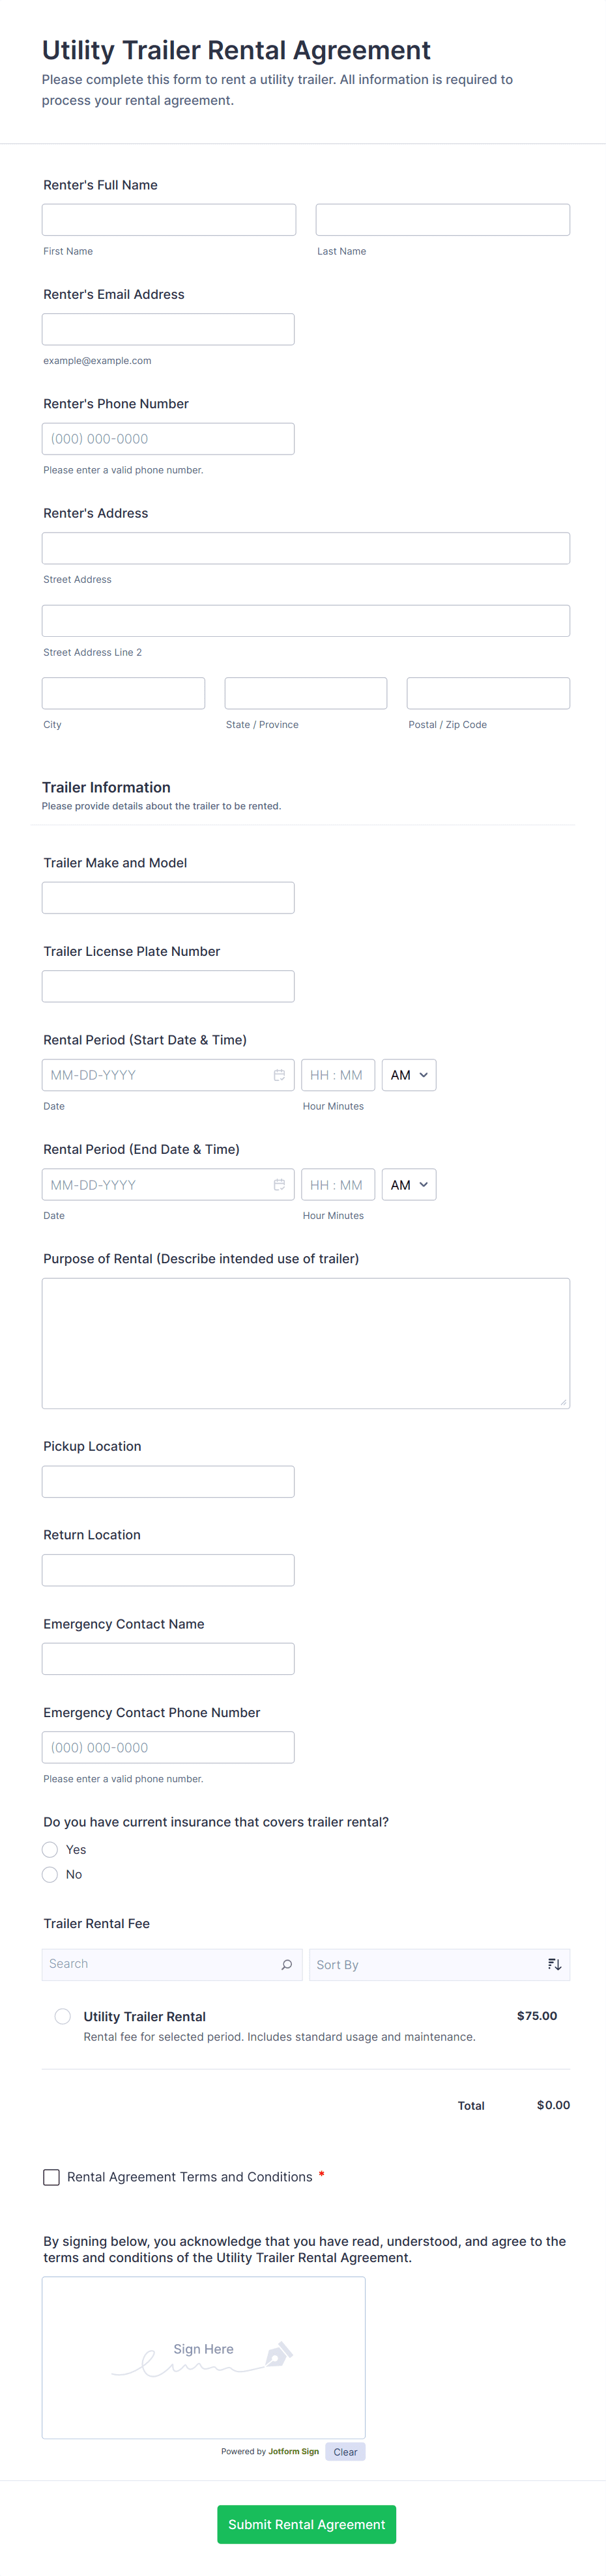Viewport: 606px width, 2576px height.
Task: Expand AM/PM dropdown for rental end time
Action: point(409,1185)
